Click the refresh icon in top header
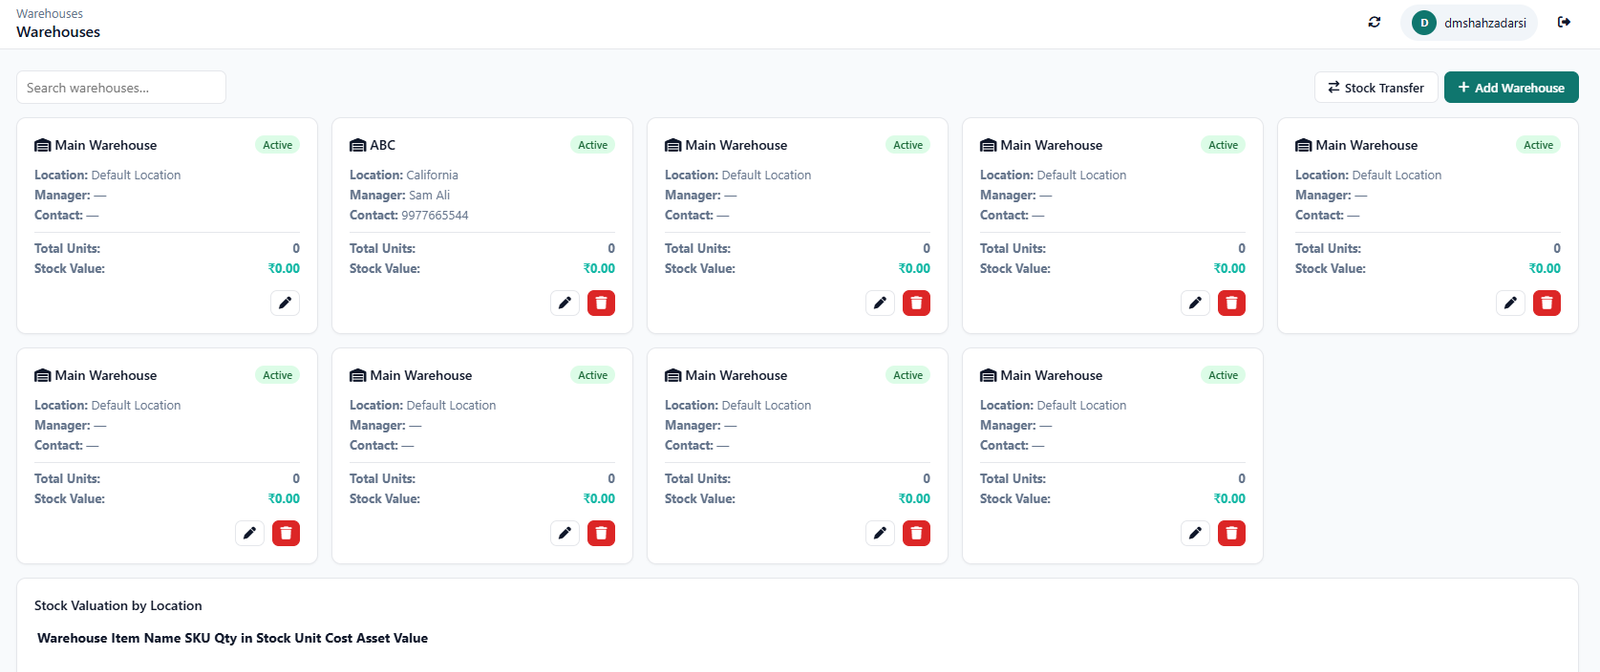Viewport: 1600px width, 672px height. tap(1374, 22)
